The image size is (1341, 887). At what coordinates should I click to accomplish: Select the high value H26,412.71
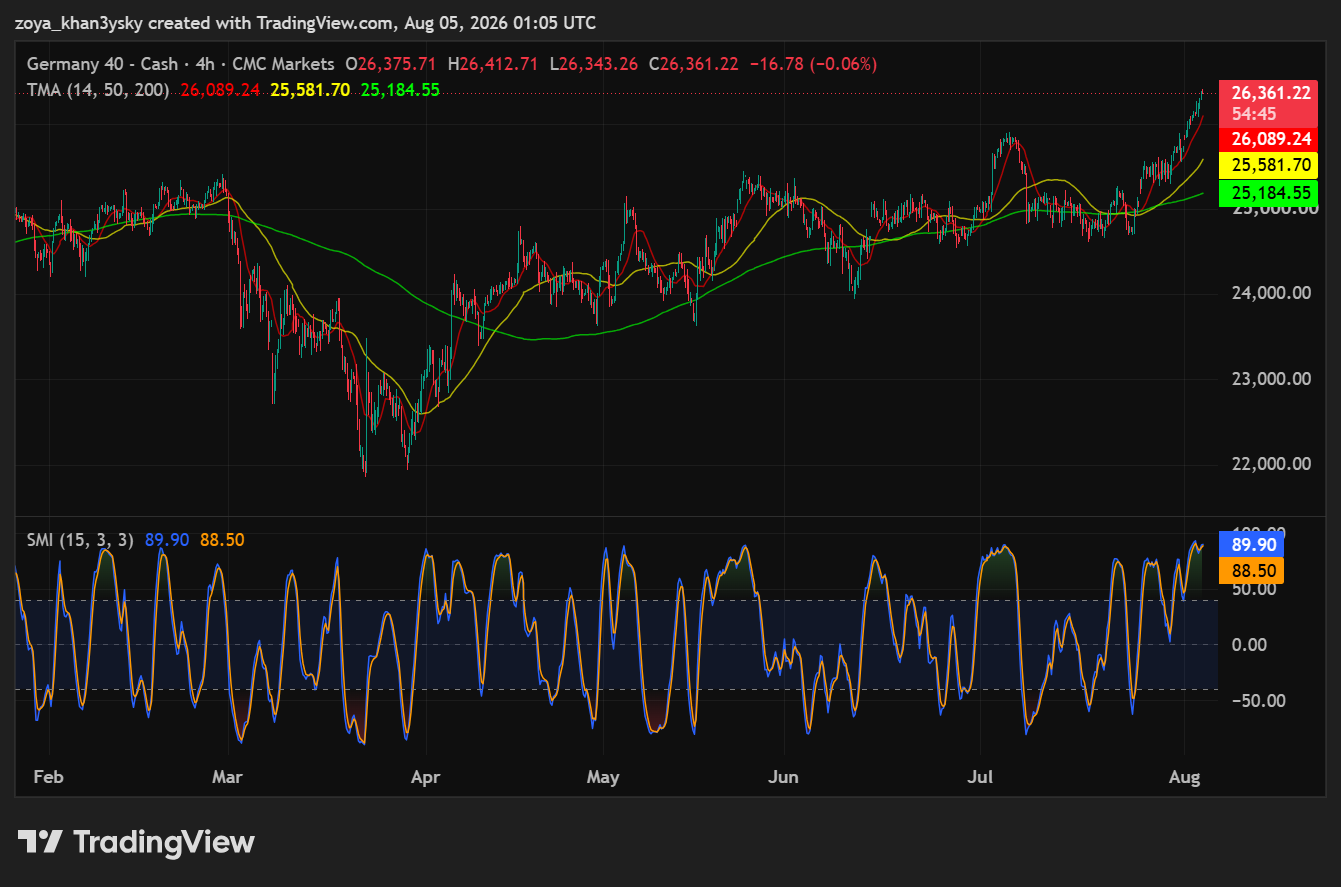[495, 64]
